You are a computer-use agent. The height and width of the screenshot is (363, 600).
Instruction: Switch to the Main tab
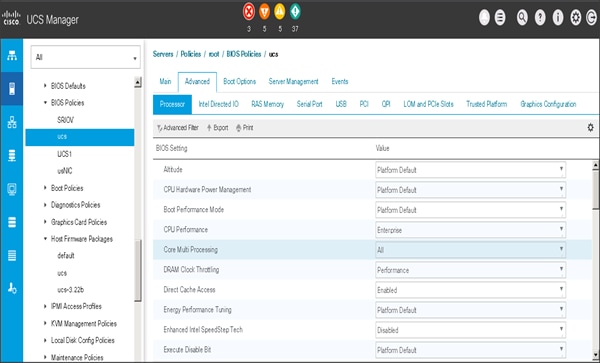[165, 81]
